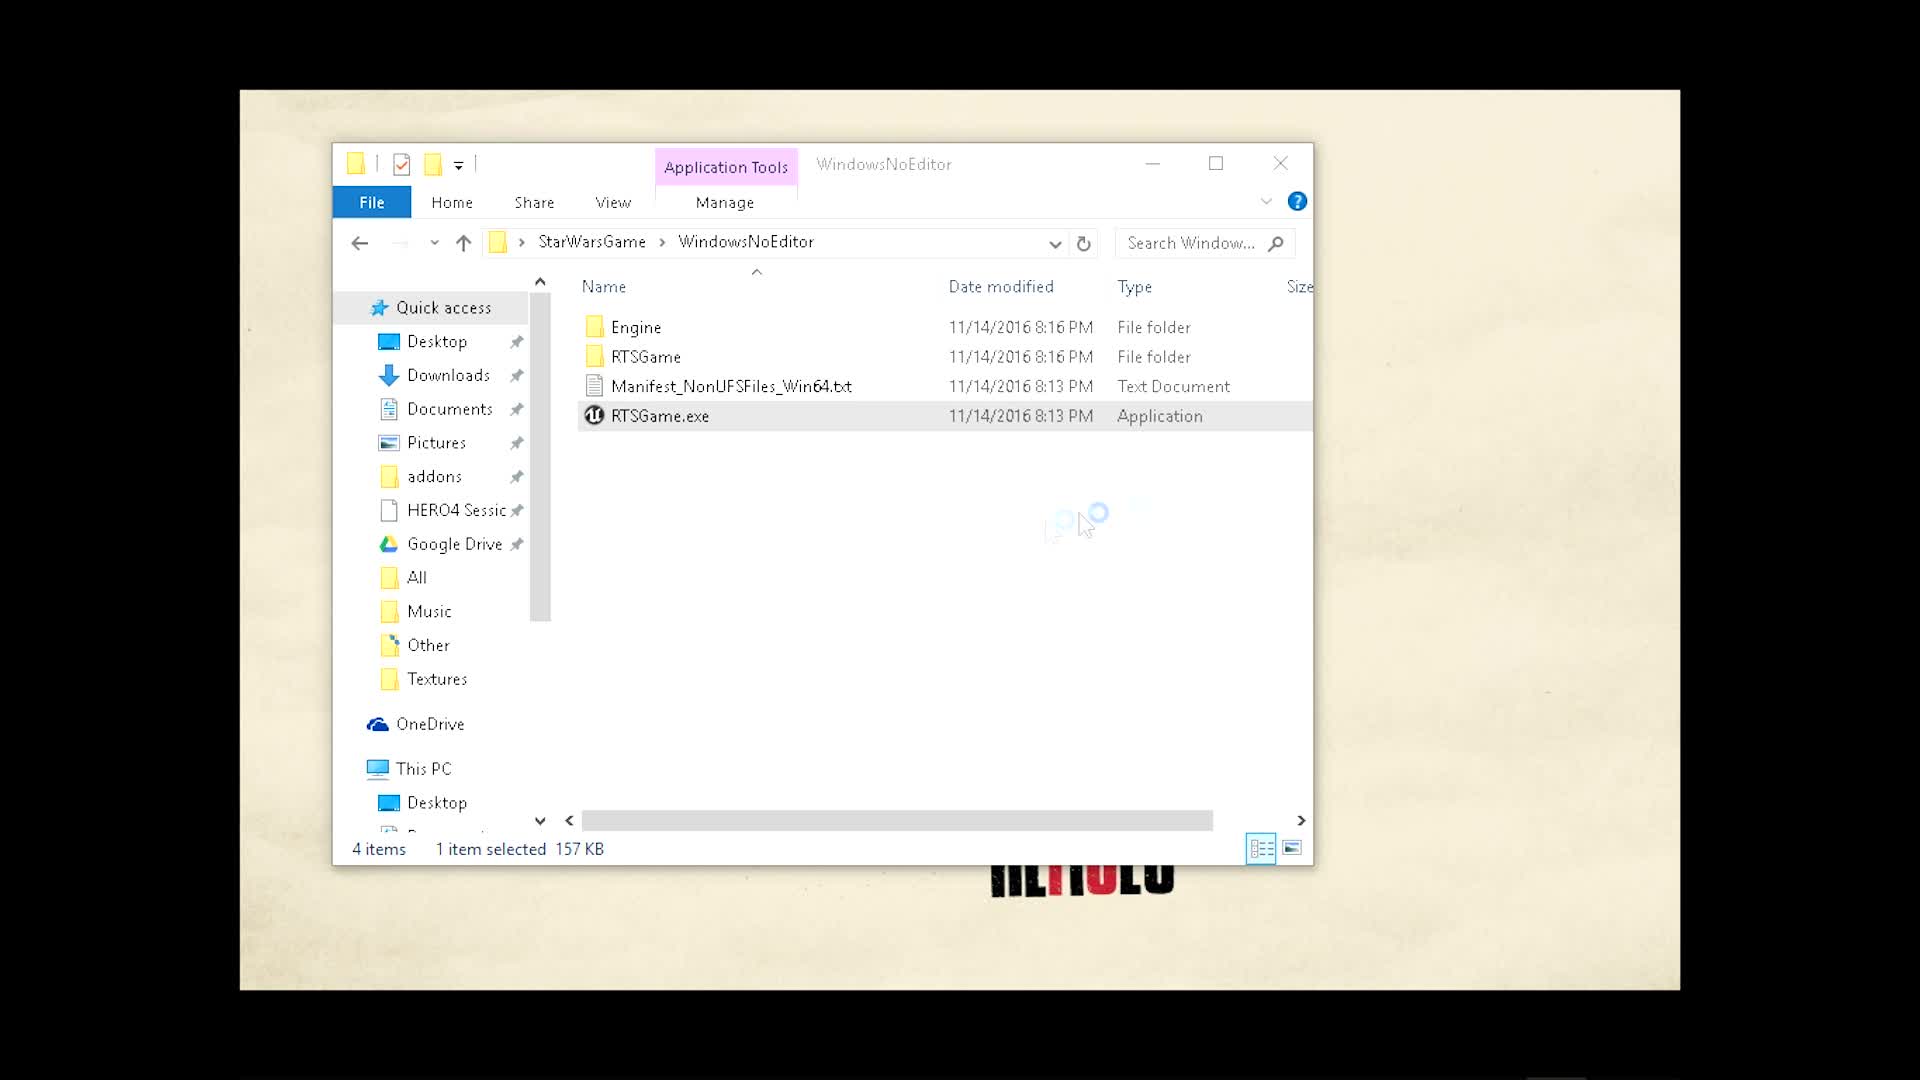Image resolution: width=1920 pixels, height=1080 pixels.
Task: Sort by the Type column header
Action: pyautogui.click(x=1134, y=287)
